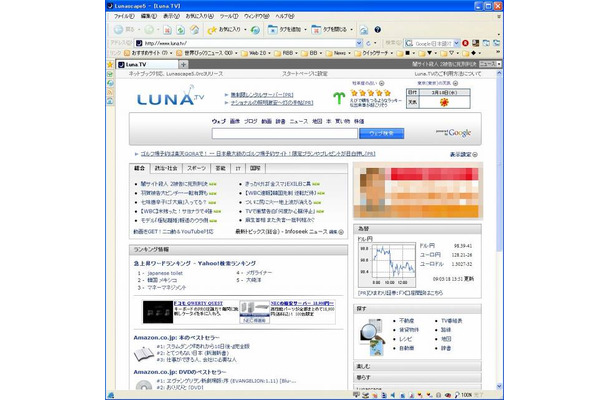Click the 表示設定 display settings link

click(461, 154)
